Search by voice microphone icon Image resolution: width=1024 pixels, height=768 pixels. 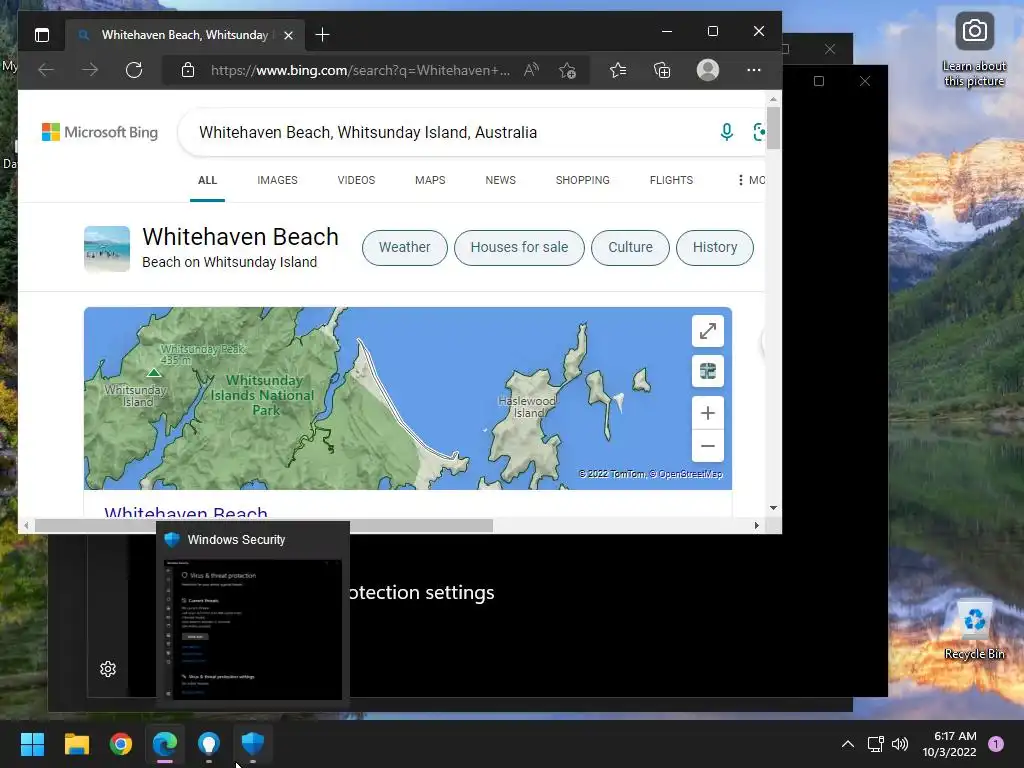pyautogui.click(x=726, y=132)
